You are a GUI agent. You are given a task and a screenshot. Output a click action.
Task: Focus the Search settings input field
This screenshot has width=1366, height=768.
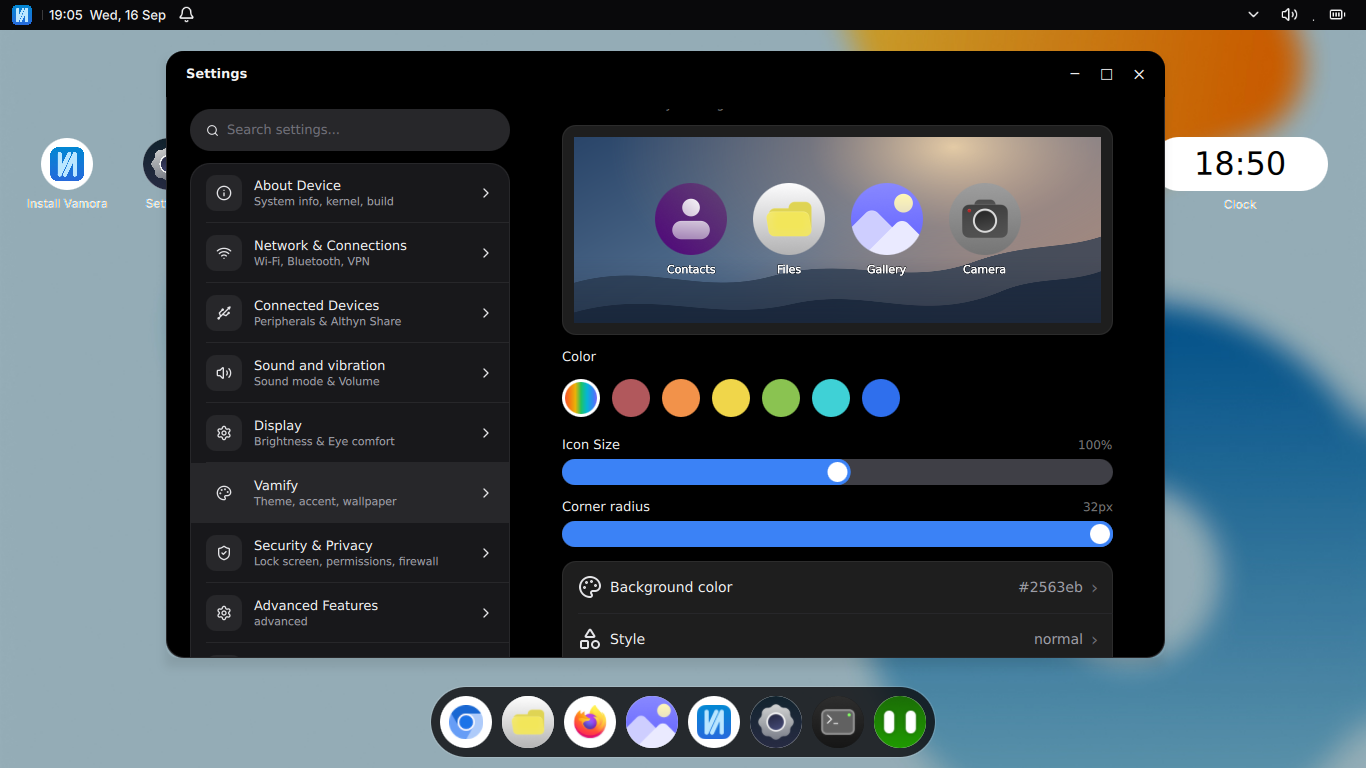tap(350, 130)
